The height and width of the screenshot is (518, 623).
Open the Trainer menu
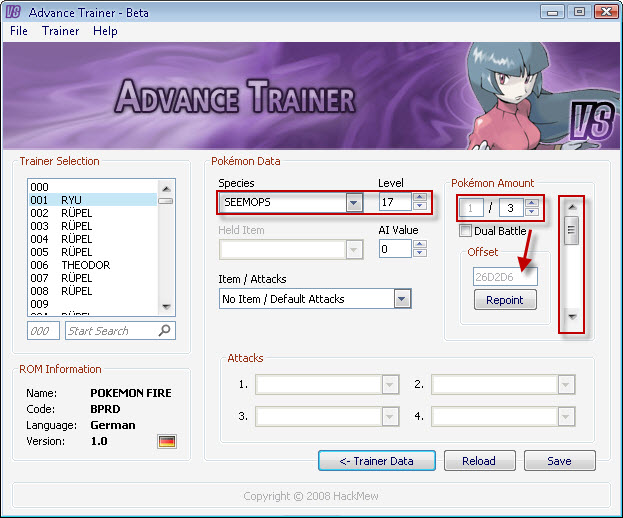(x=60, y=31)
